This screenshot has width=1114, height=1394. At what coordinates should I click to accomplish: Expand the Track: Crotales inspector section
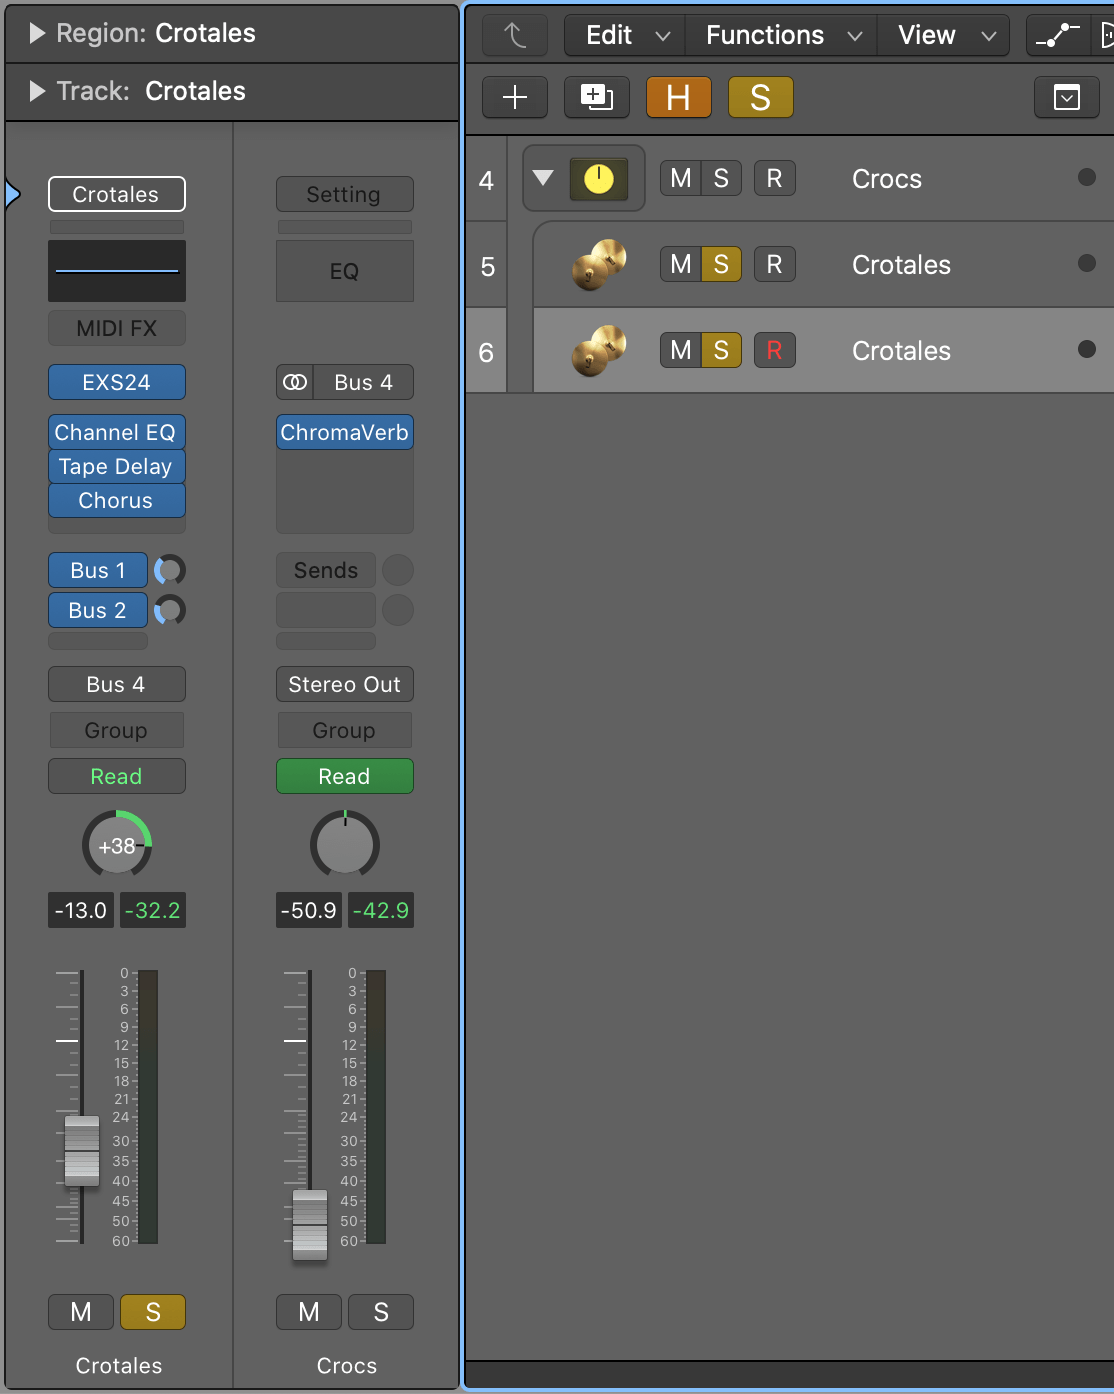click(38, 92)
